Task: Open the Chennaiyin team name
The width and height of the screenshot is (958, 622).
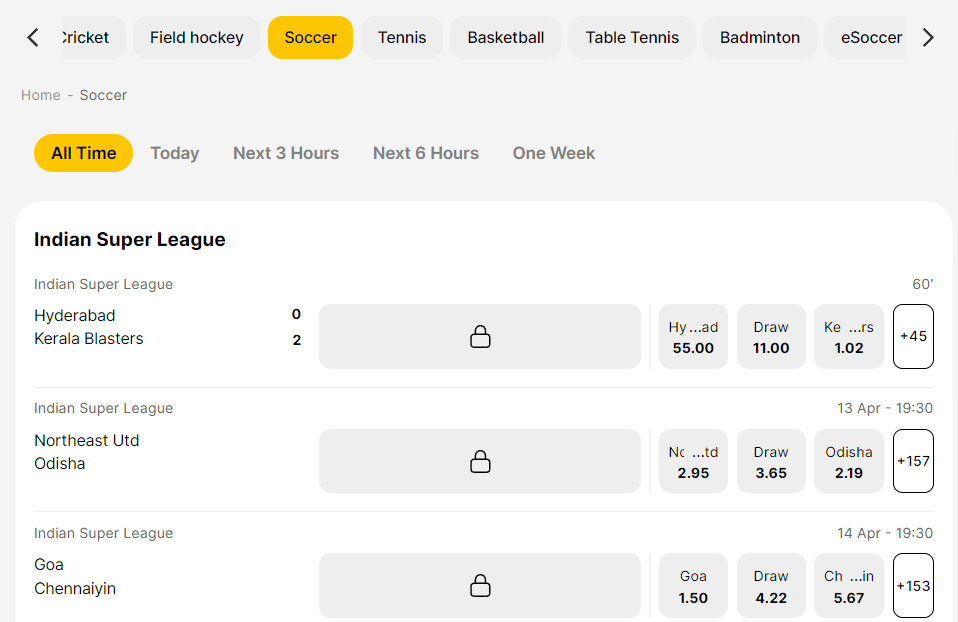Action: (75, 588)
